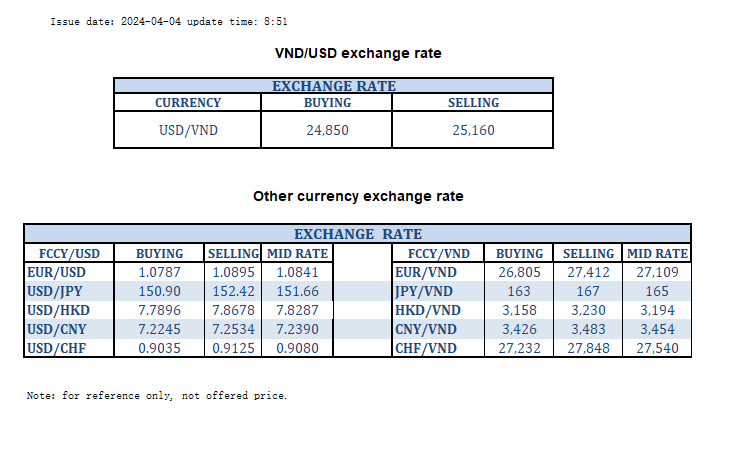Click the "VND/USD exchange rate" heading
Viewport: 743px width, 456px height.
(x=358, y=53)
